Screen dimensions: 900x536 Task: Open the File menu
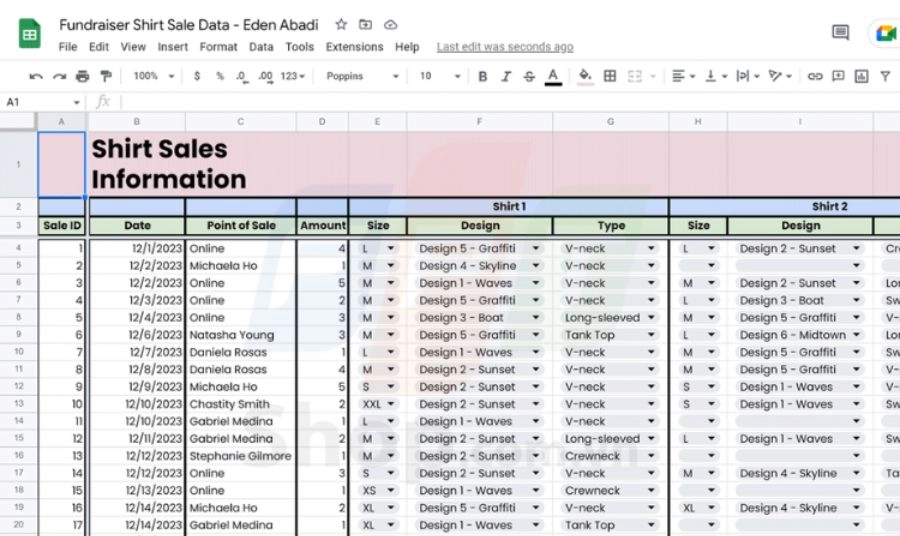tap(68, 47)
